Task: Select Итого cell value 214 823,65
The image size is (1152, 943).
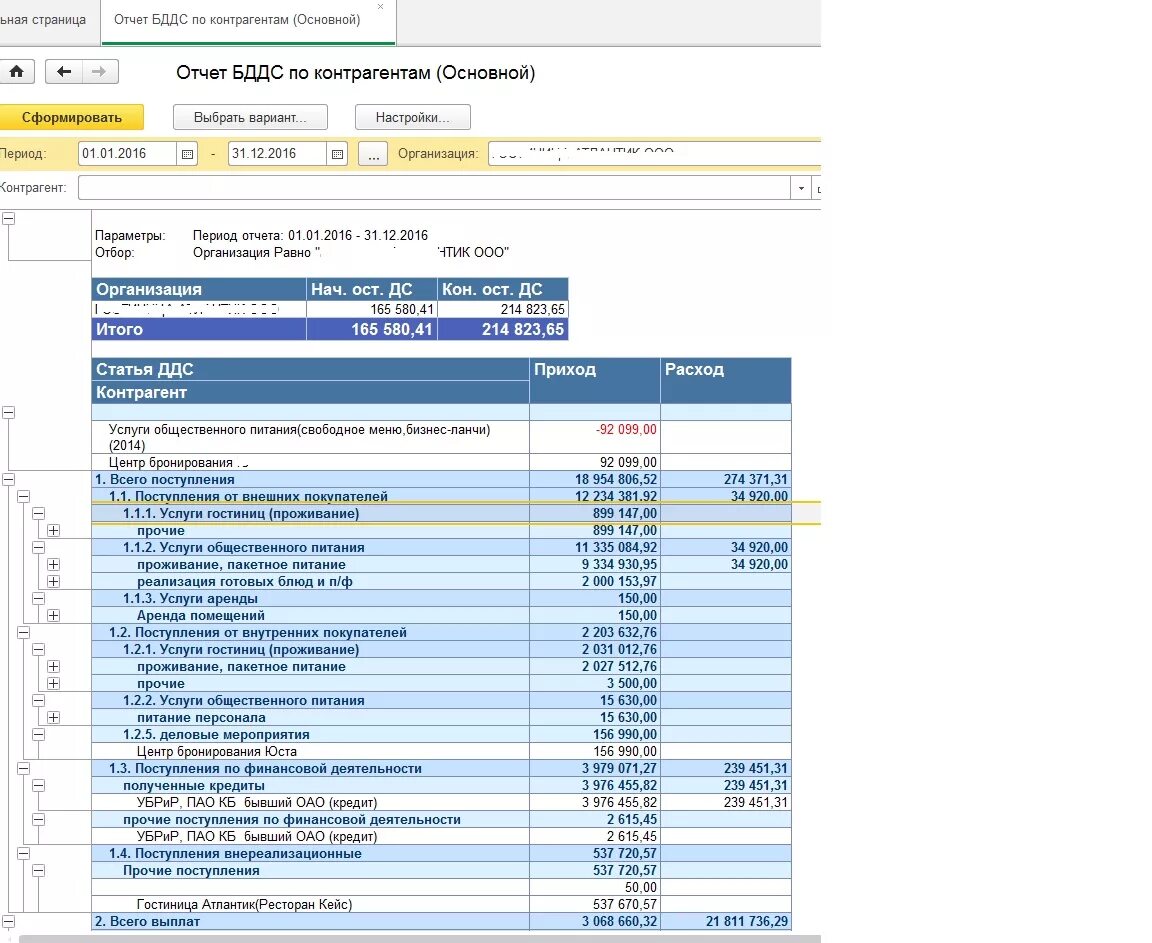Action: (x=503, y=329)
